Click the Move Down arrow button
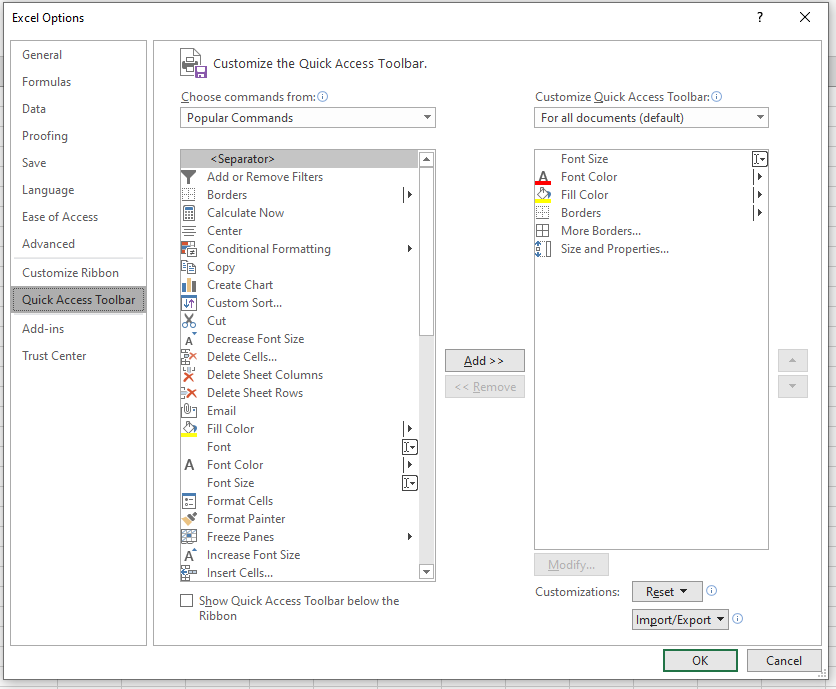 pos(792,387)
